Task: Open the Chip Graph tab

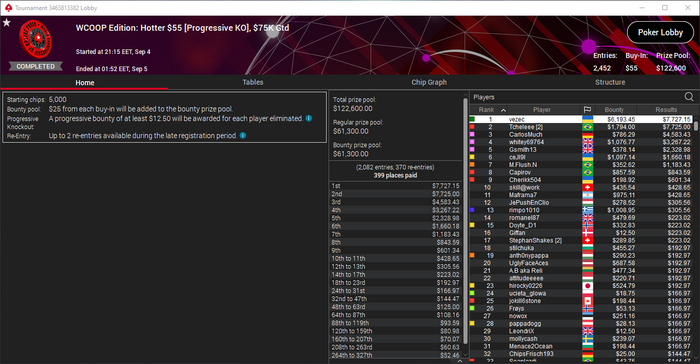Action: click(x=429, y=82)
